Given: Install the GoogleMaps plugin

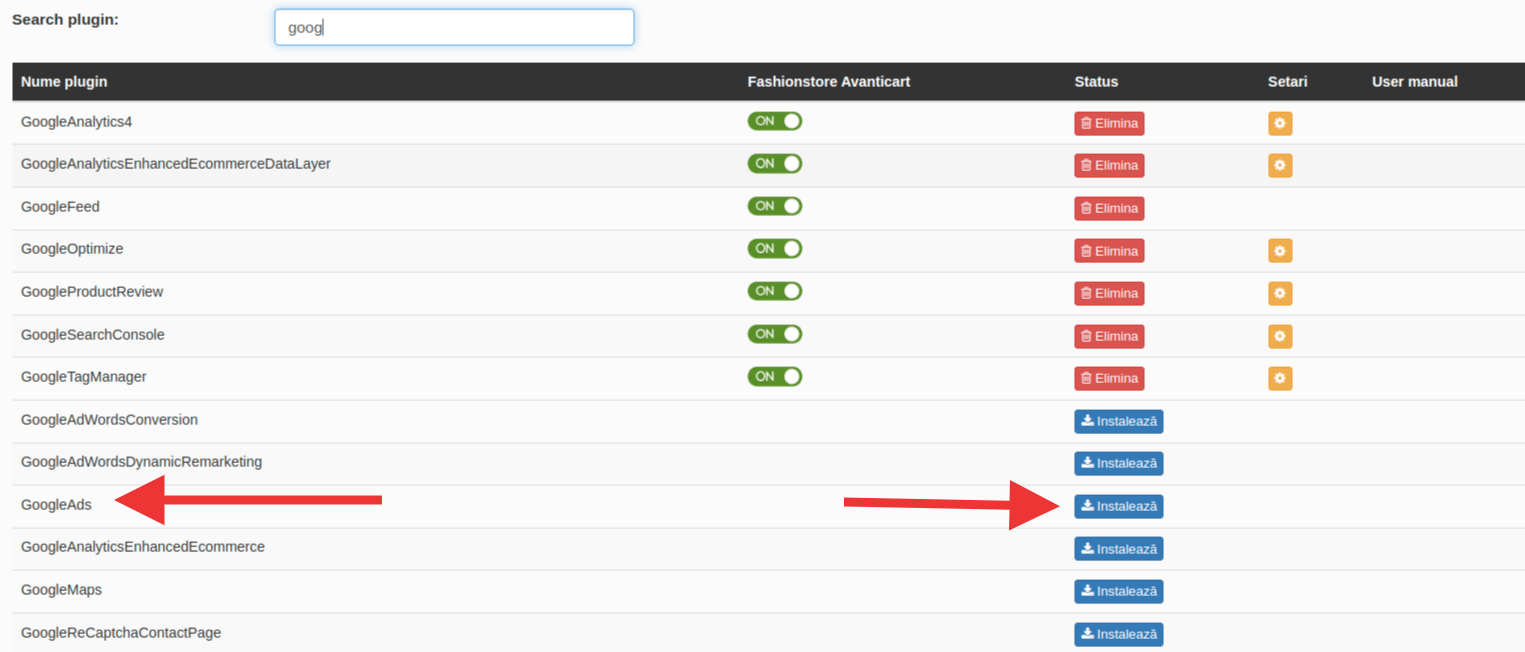Looking at the screenshot, I should (1119, 591).
